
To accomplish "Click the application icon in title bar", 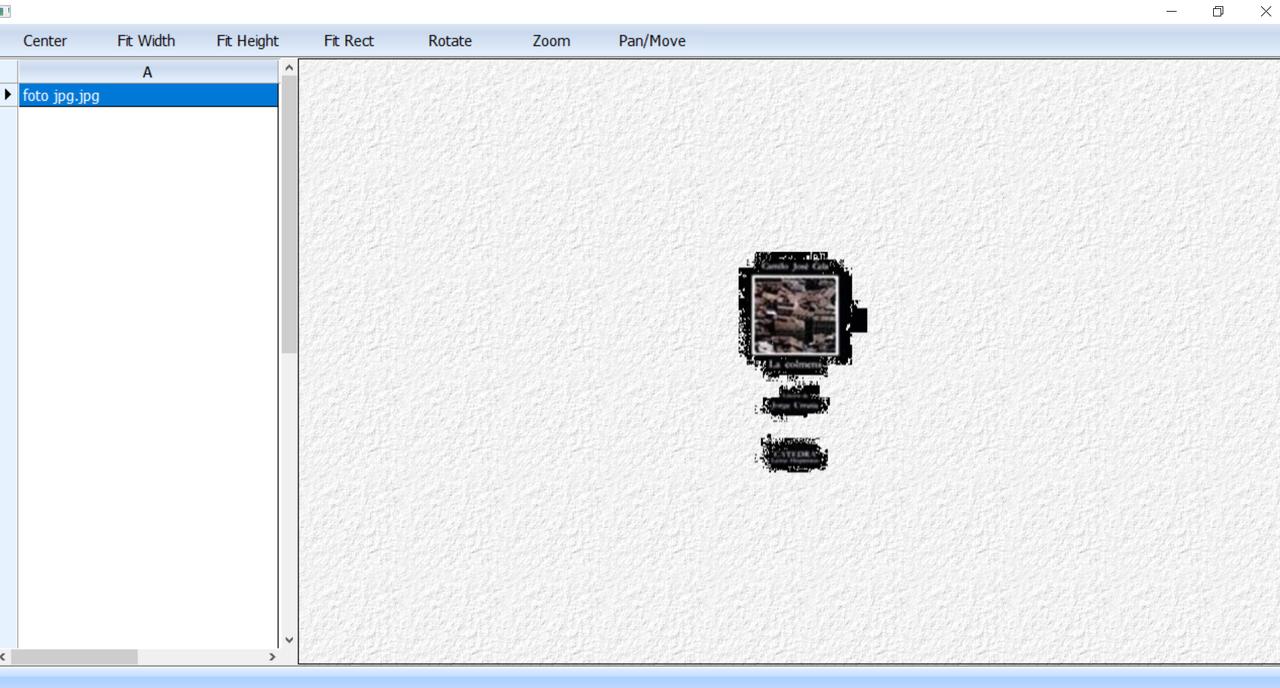I will click(x=5, y=11).
